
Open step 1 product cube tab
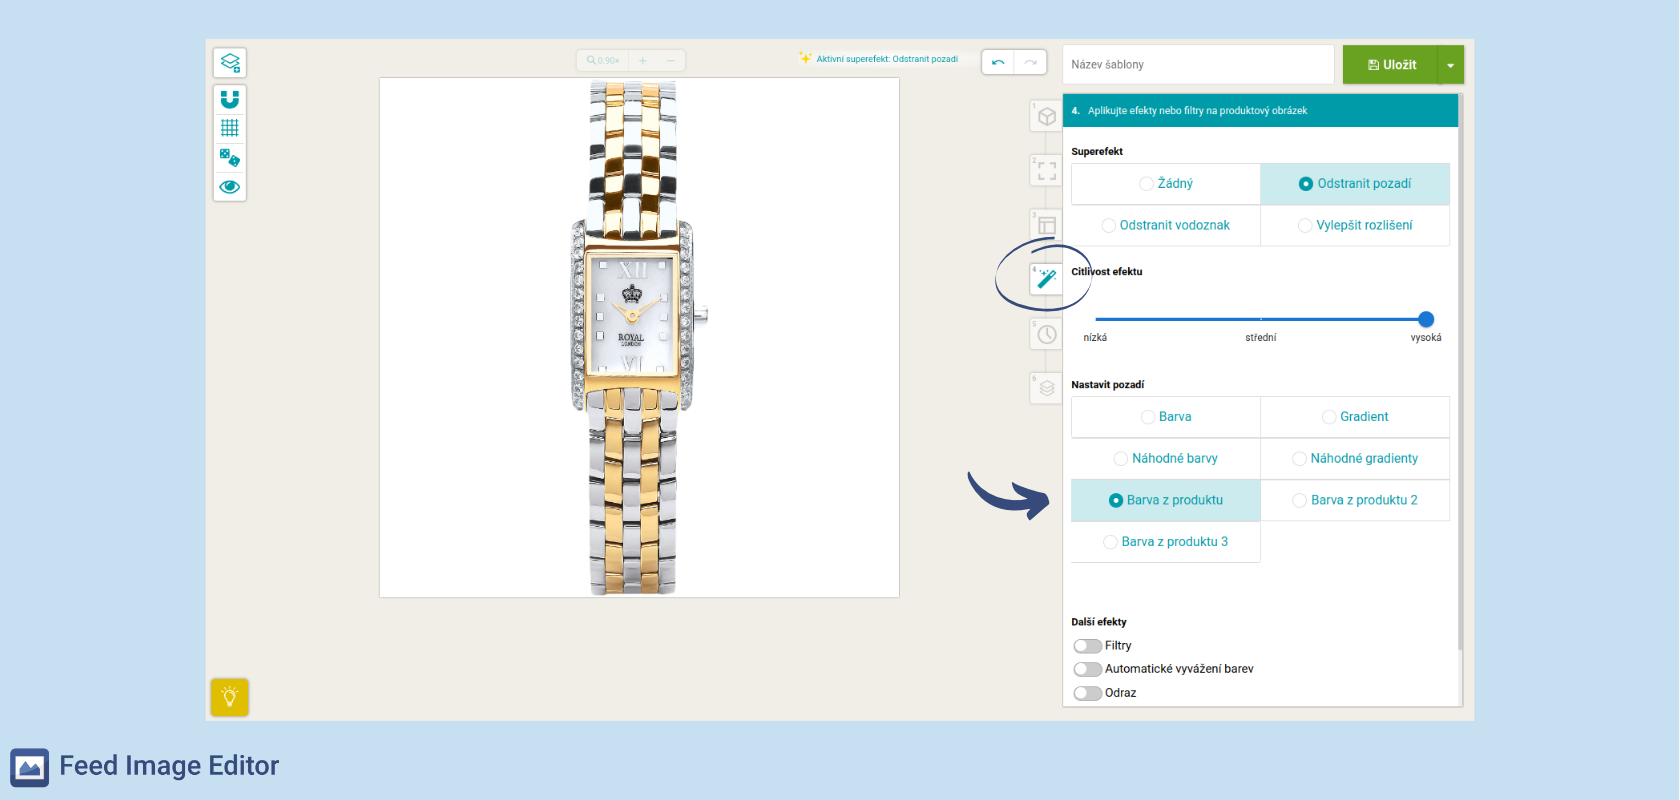pyautogui.click(x=1046, y=116)
